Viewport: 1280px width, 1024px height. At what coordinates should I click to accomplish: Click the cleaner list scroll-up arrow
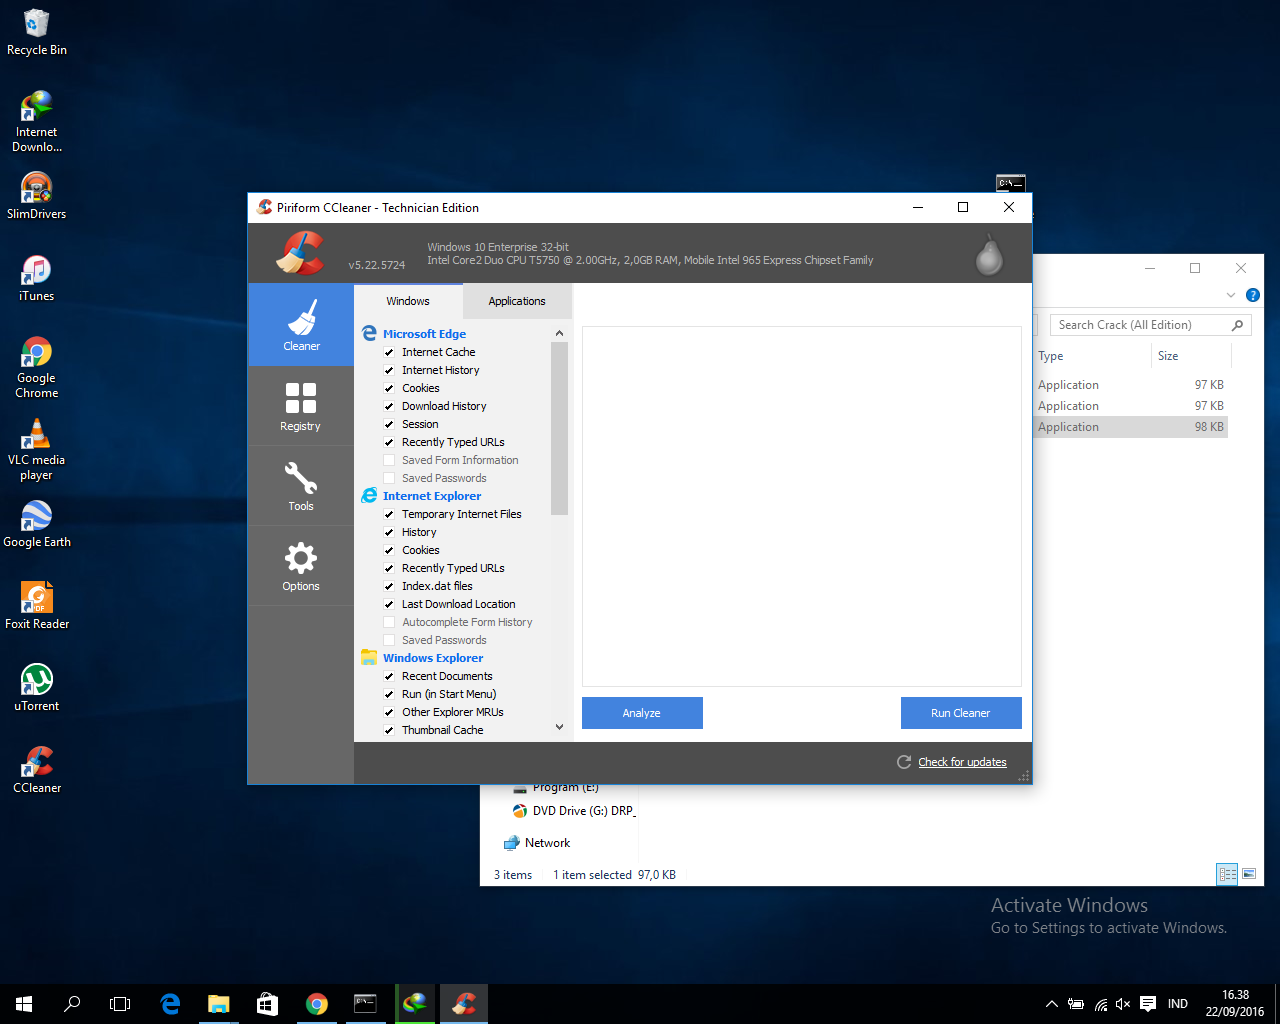click(x=559, y=333)
